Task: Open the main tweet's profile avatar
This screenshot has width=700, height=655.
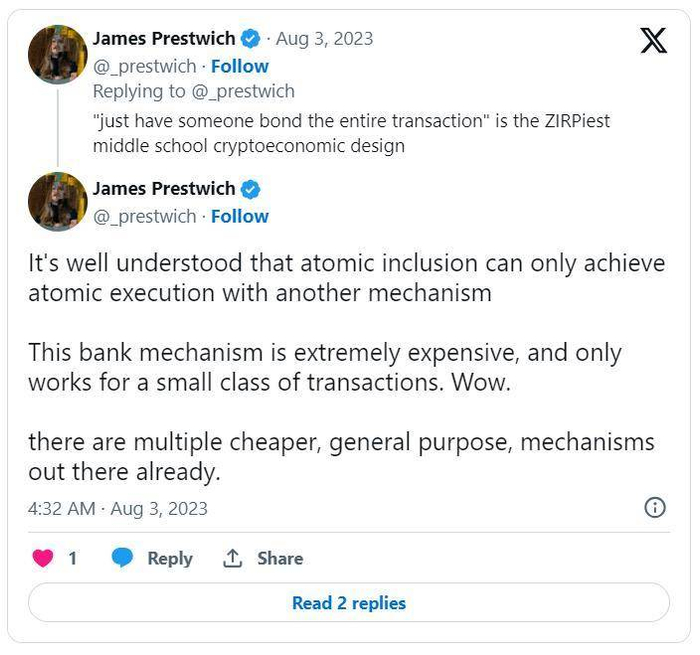Action: click(57, 202)
